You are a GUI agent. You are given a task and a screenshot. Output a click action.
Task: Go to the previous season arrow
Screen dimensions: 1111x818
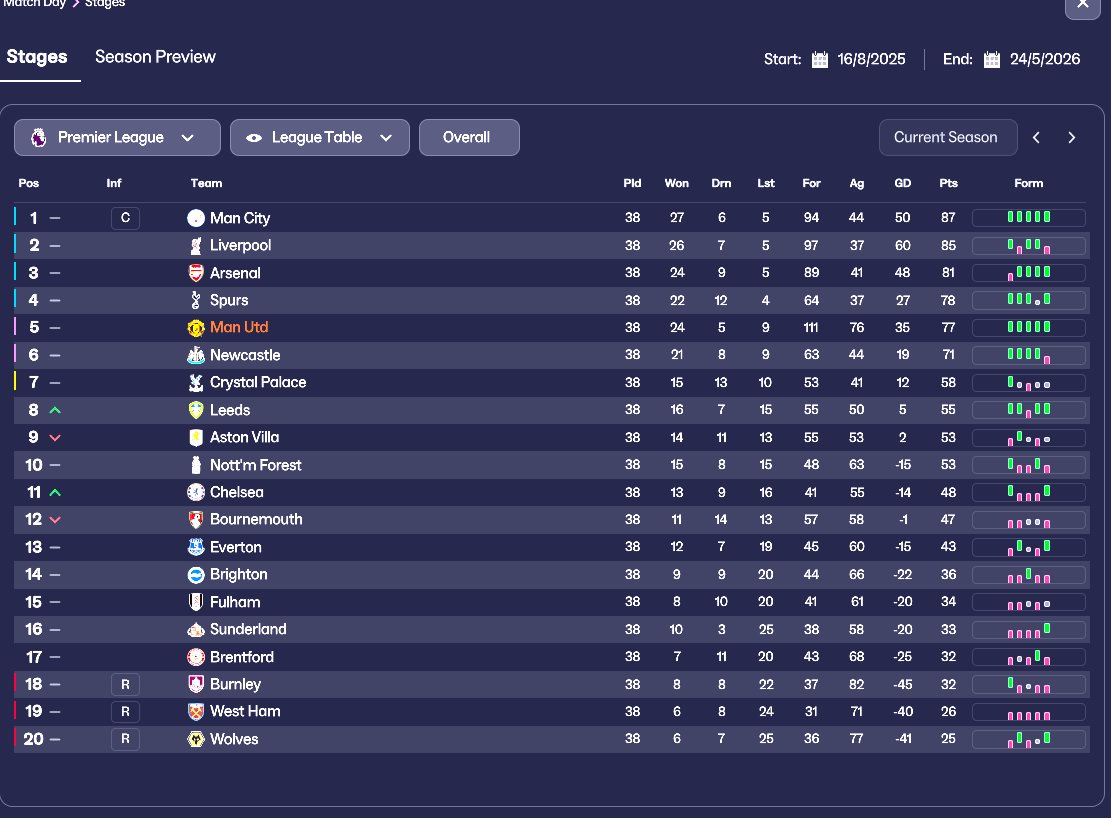click(x=1036, y=138)
